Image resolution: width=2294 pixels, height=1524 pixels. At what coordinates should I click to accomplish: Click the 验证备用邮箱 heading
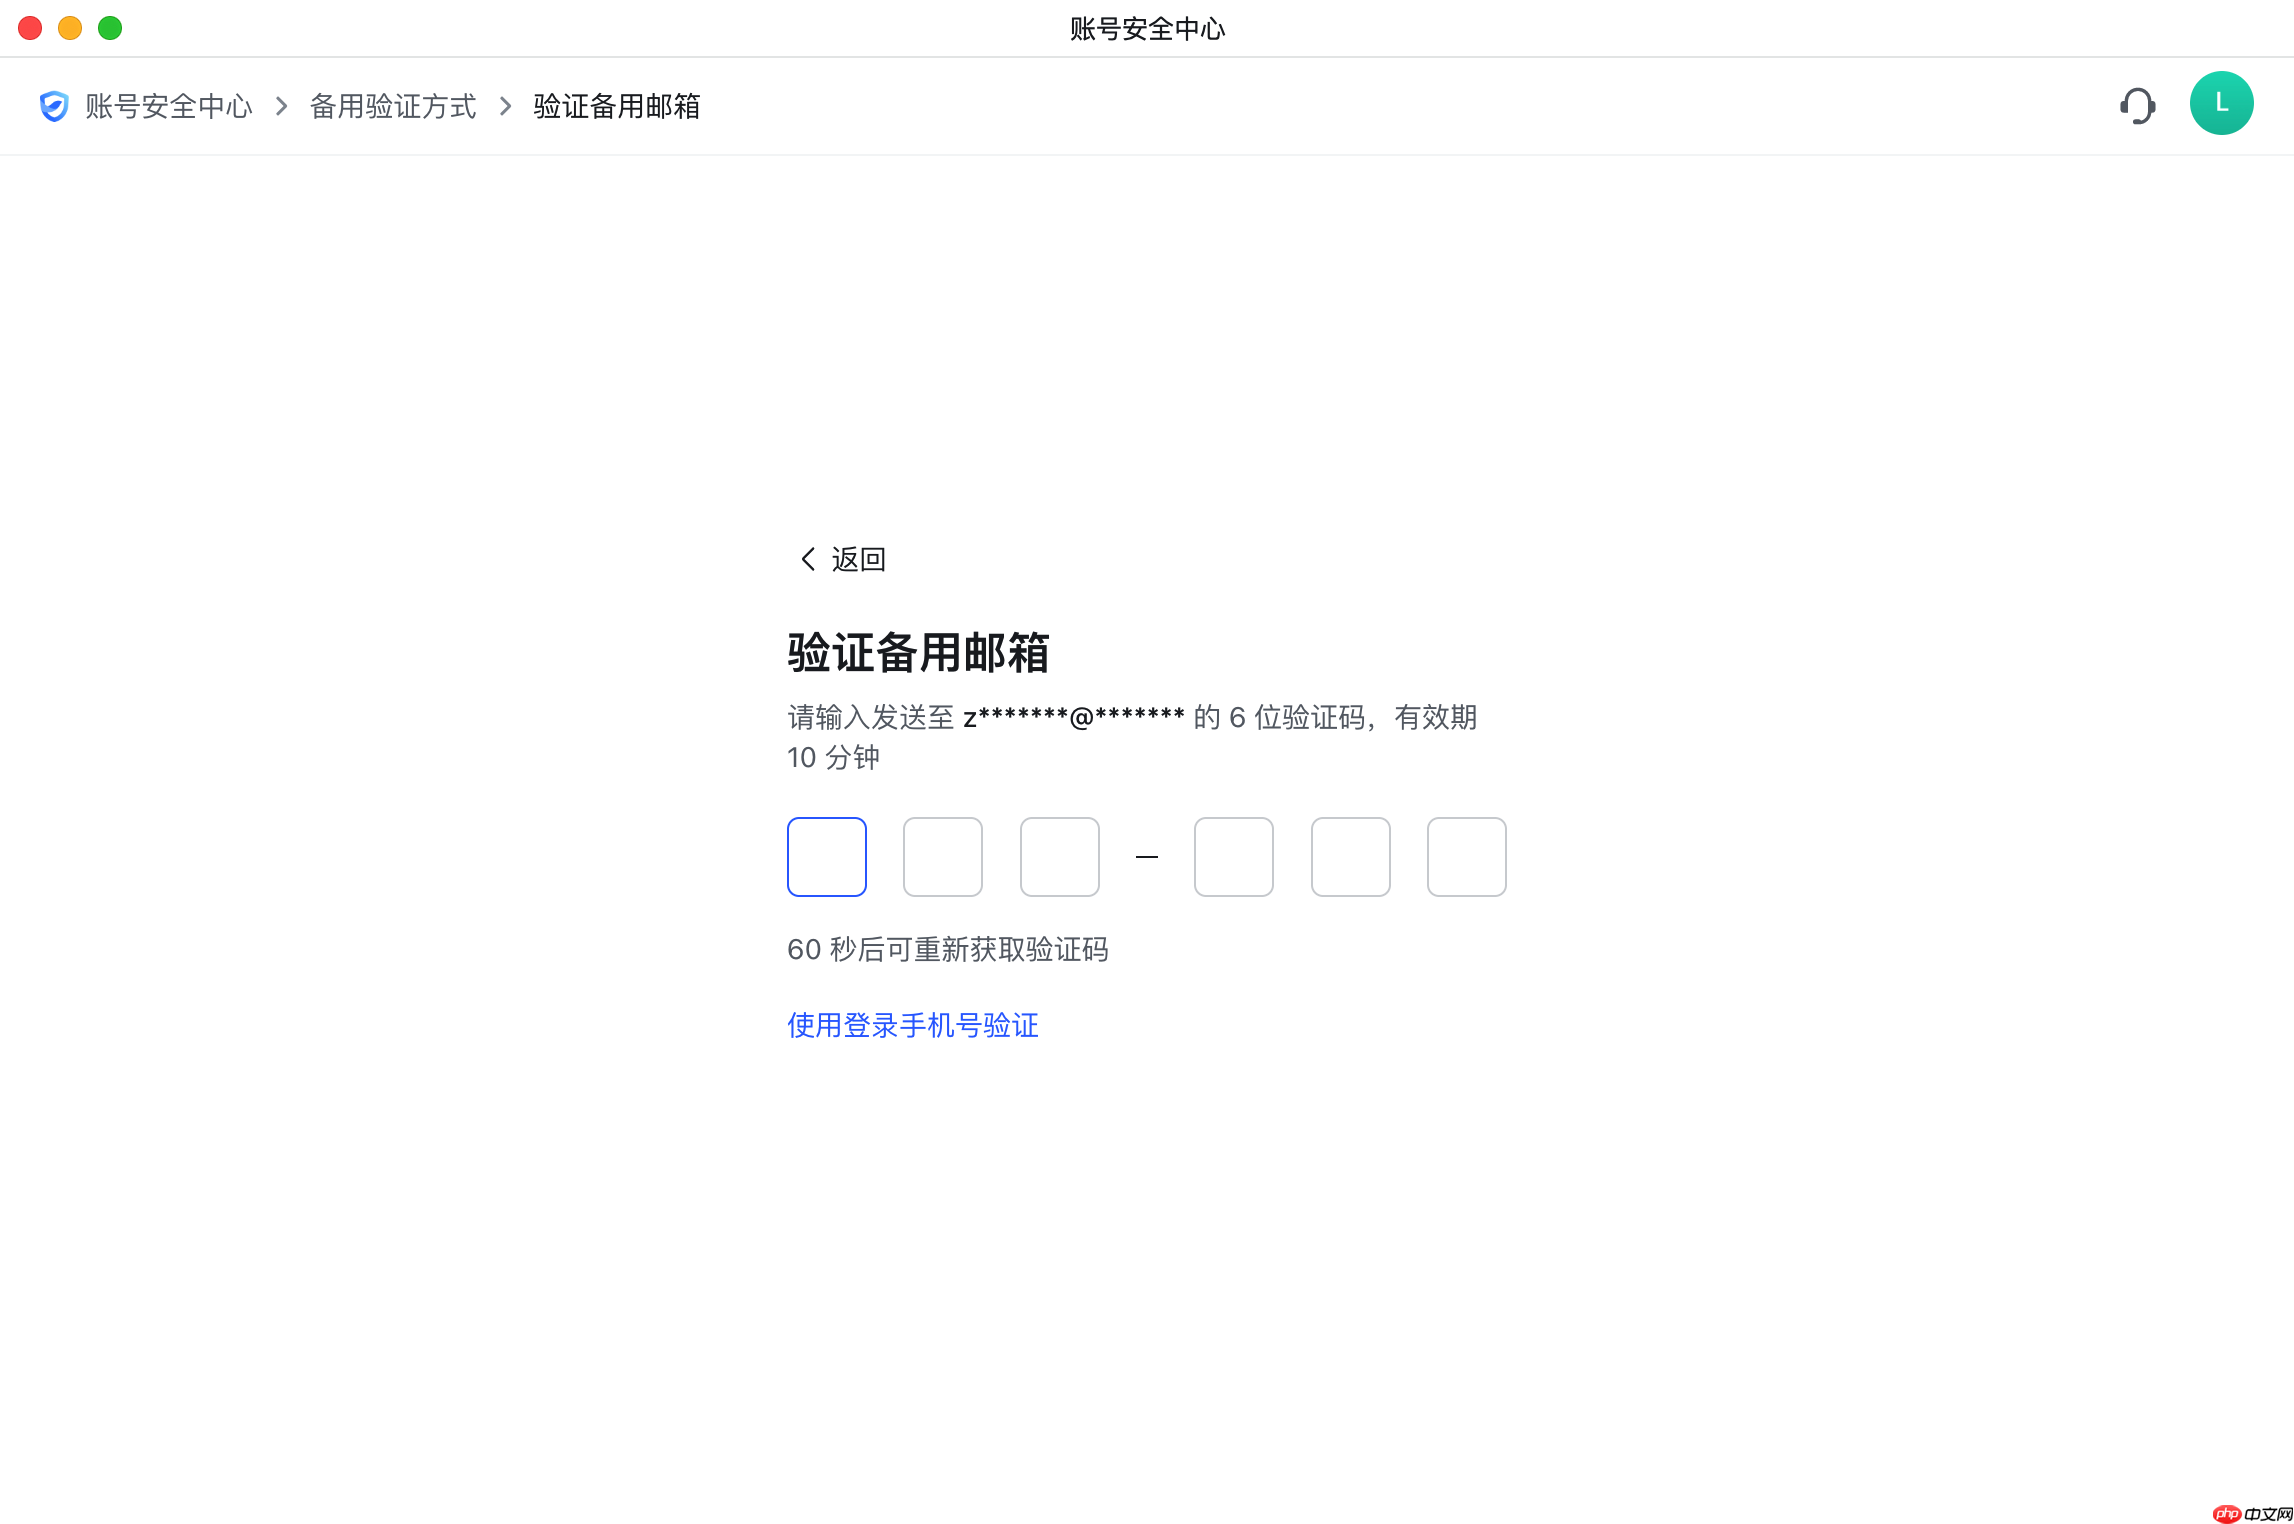tap(918, 652)
